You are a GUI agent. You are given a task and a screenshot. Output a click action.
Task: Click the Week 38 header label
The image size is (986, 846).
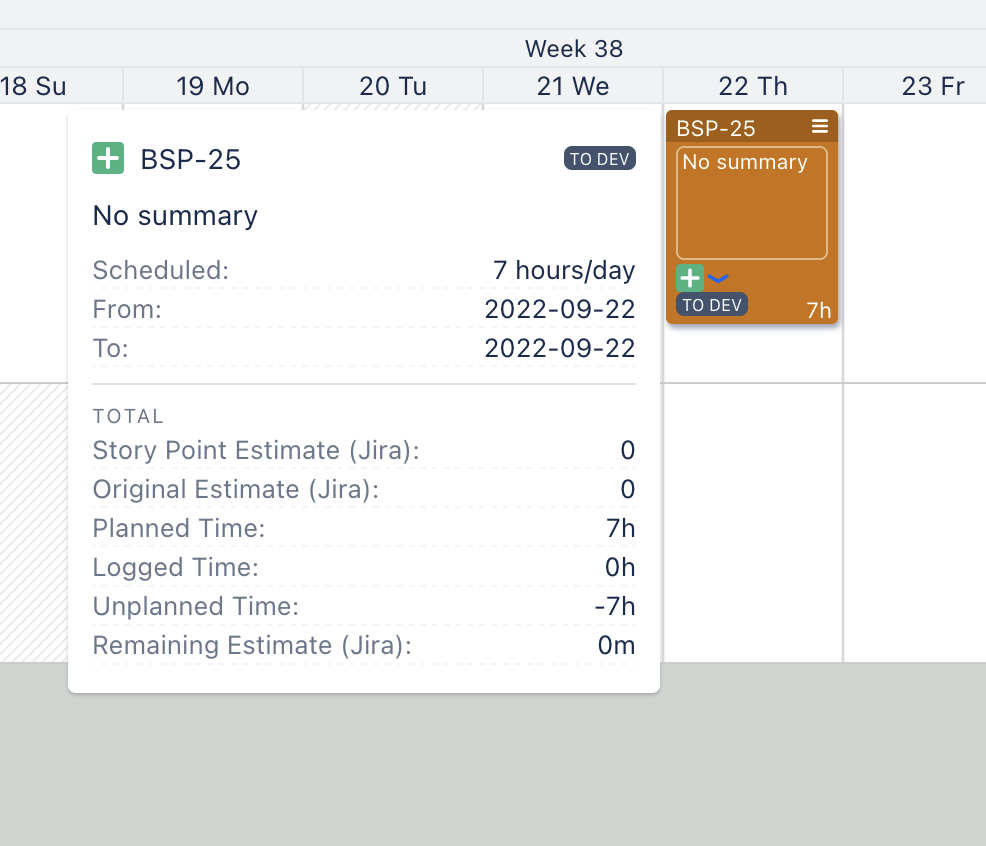[x=573, y=48]
